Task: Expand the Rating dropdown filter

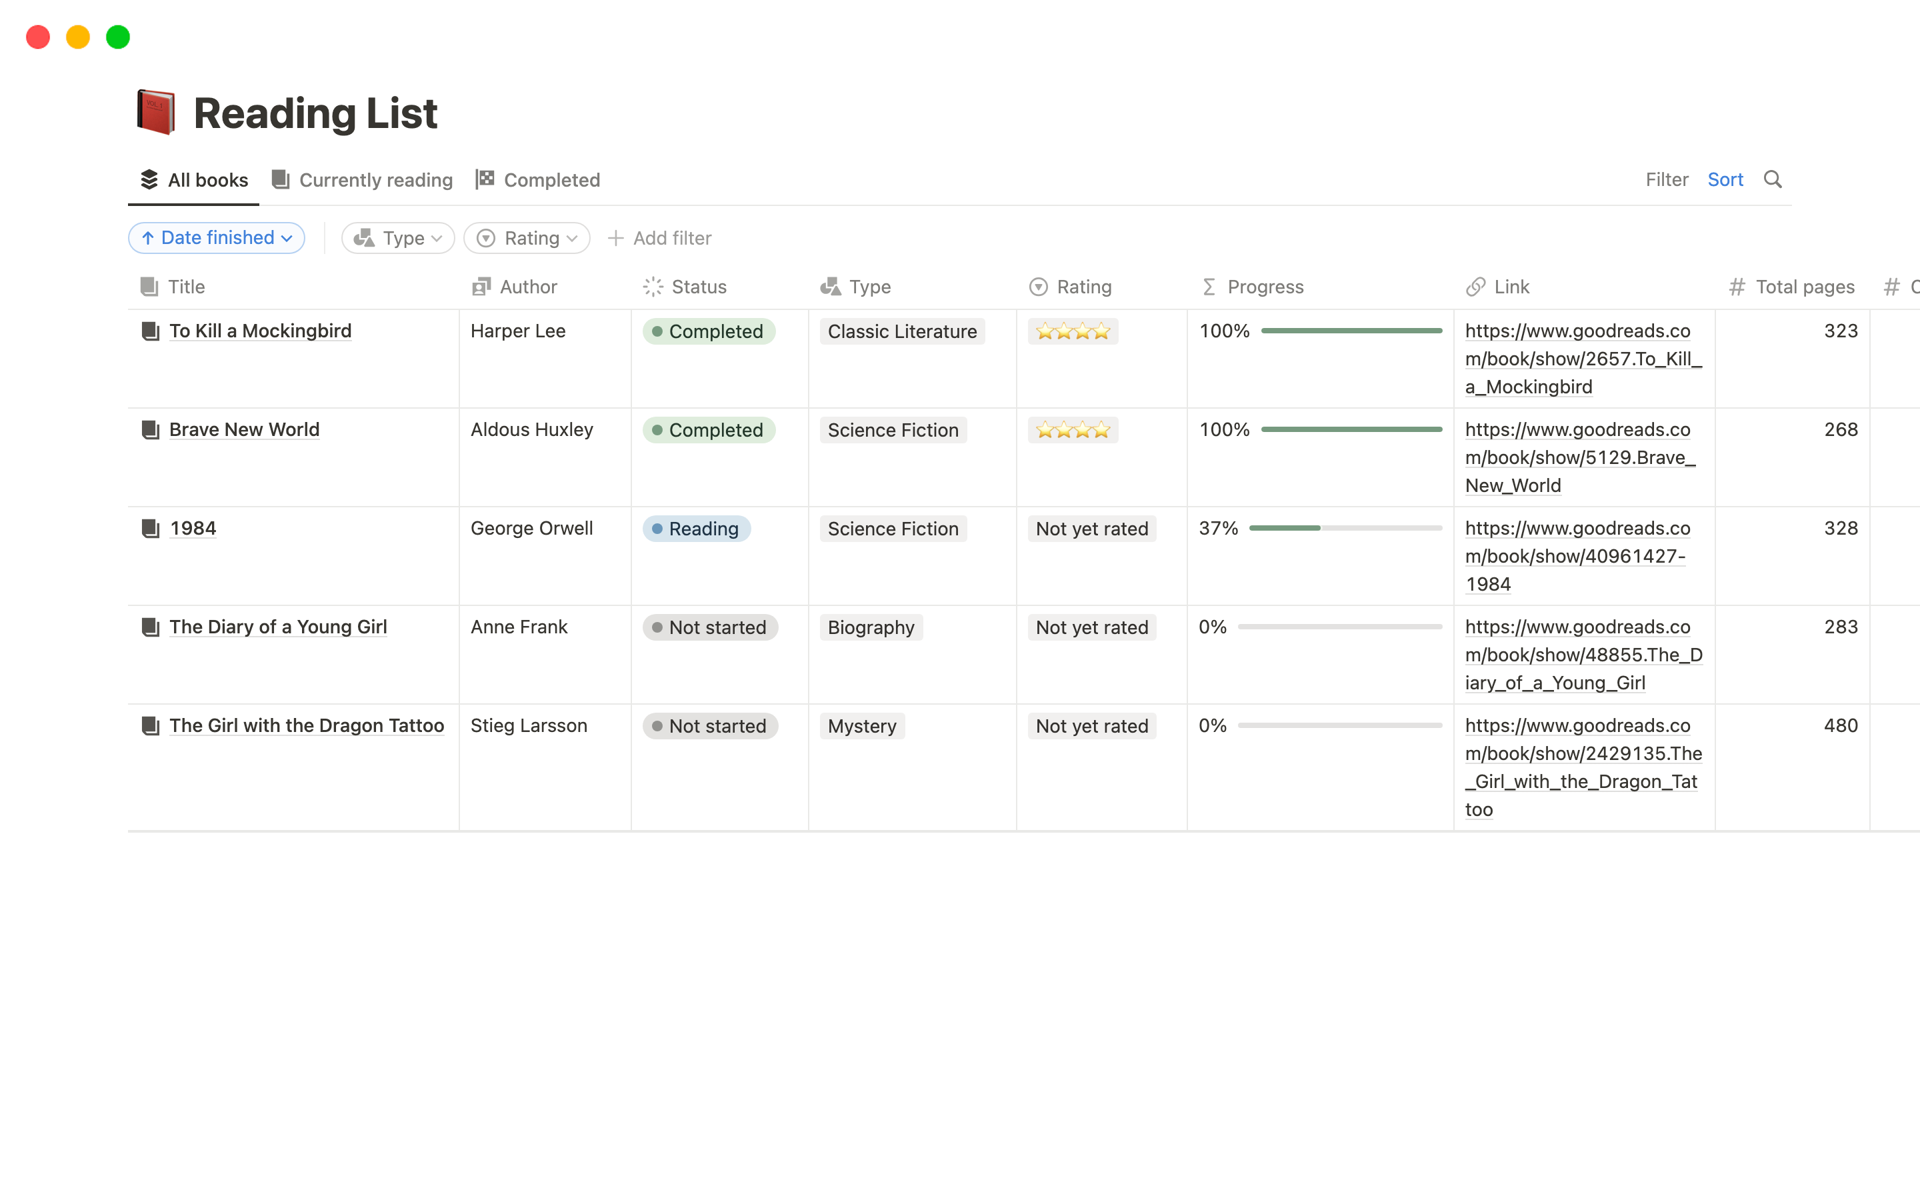Action: tap(527, 238)
